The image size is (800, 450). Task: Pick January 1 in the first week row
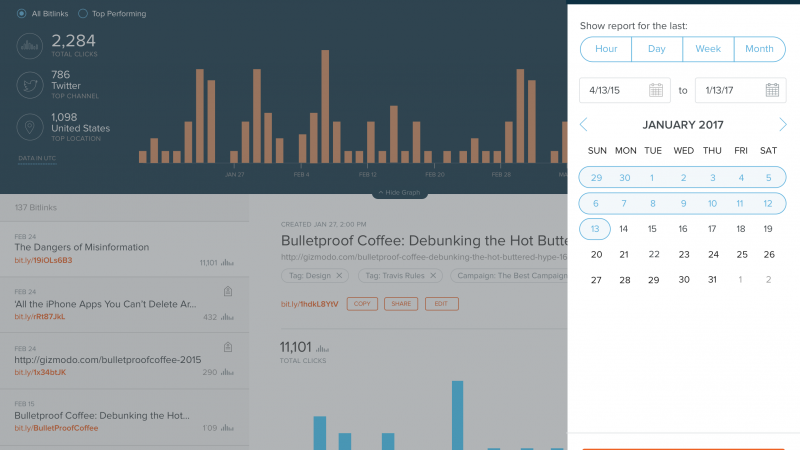tap(652, 178)
